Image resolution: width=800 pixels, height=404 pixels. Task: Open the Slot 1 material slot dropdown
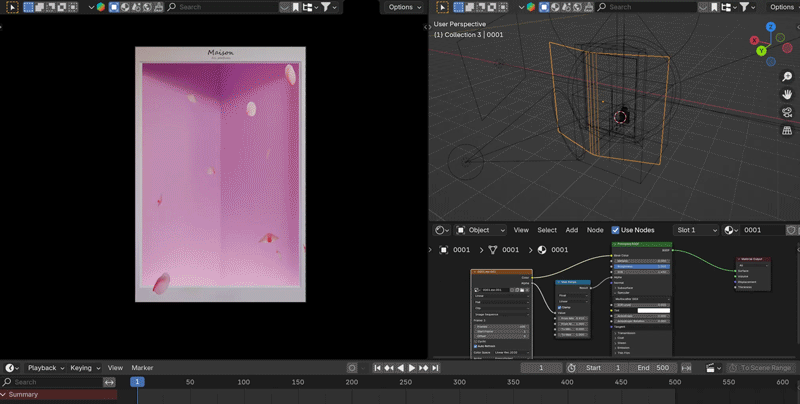point(696,230)
